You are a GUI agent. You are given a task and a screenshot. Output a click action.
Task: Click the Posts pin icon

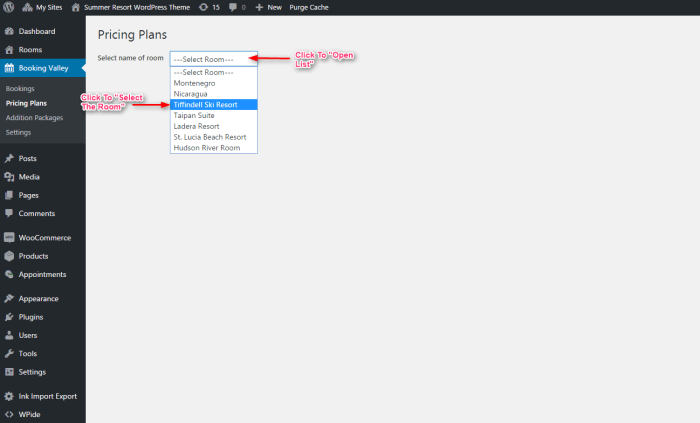[9, 159]
